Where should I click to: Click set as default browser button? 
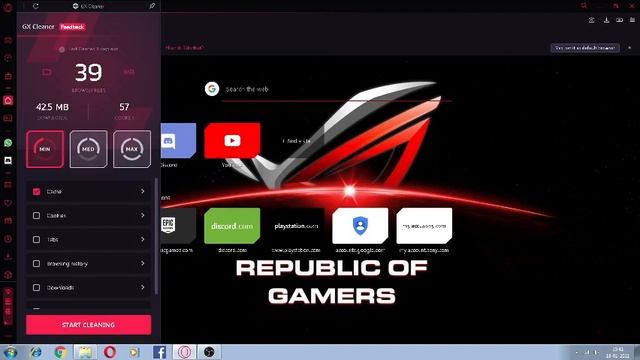click(585, 48)
